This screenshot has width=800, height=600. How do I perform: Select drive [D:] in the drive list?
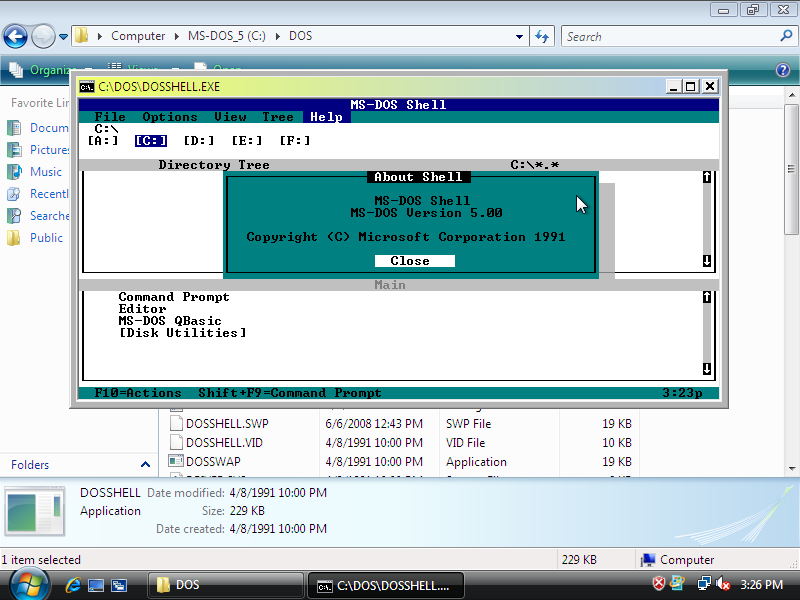[199, 141]
